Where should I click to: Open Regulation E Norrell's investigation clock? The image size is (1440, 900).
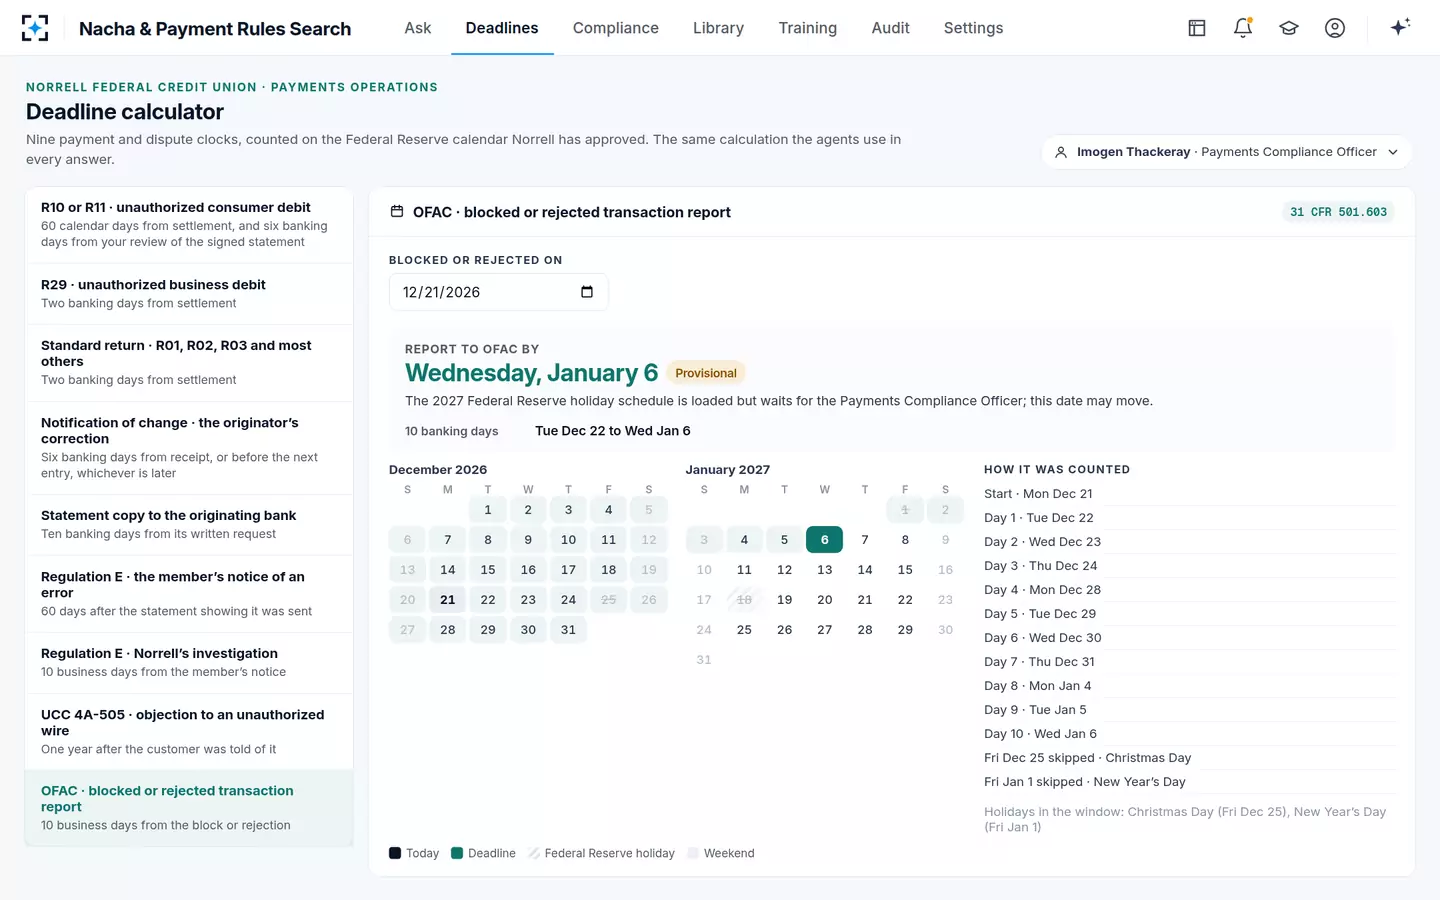pyautogui.click(x=189, y=662)
